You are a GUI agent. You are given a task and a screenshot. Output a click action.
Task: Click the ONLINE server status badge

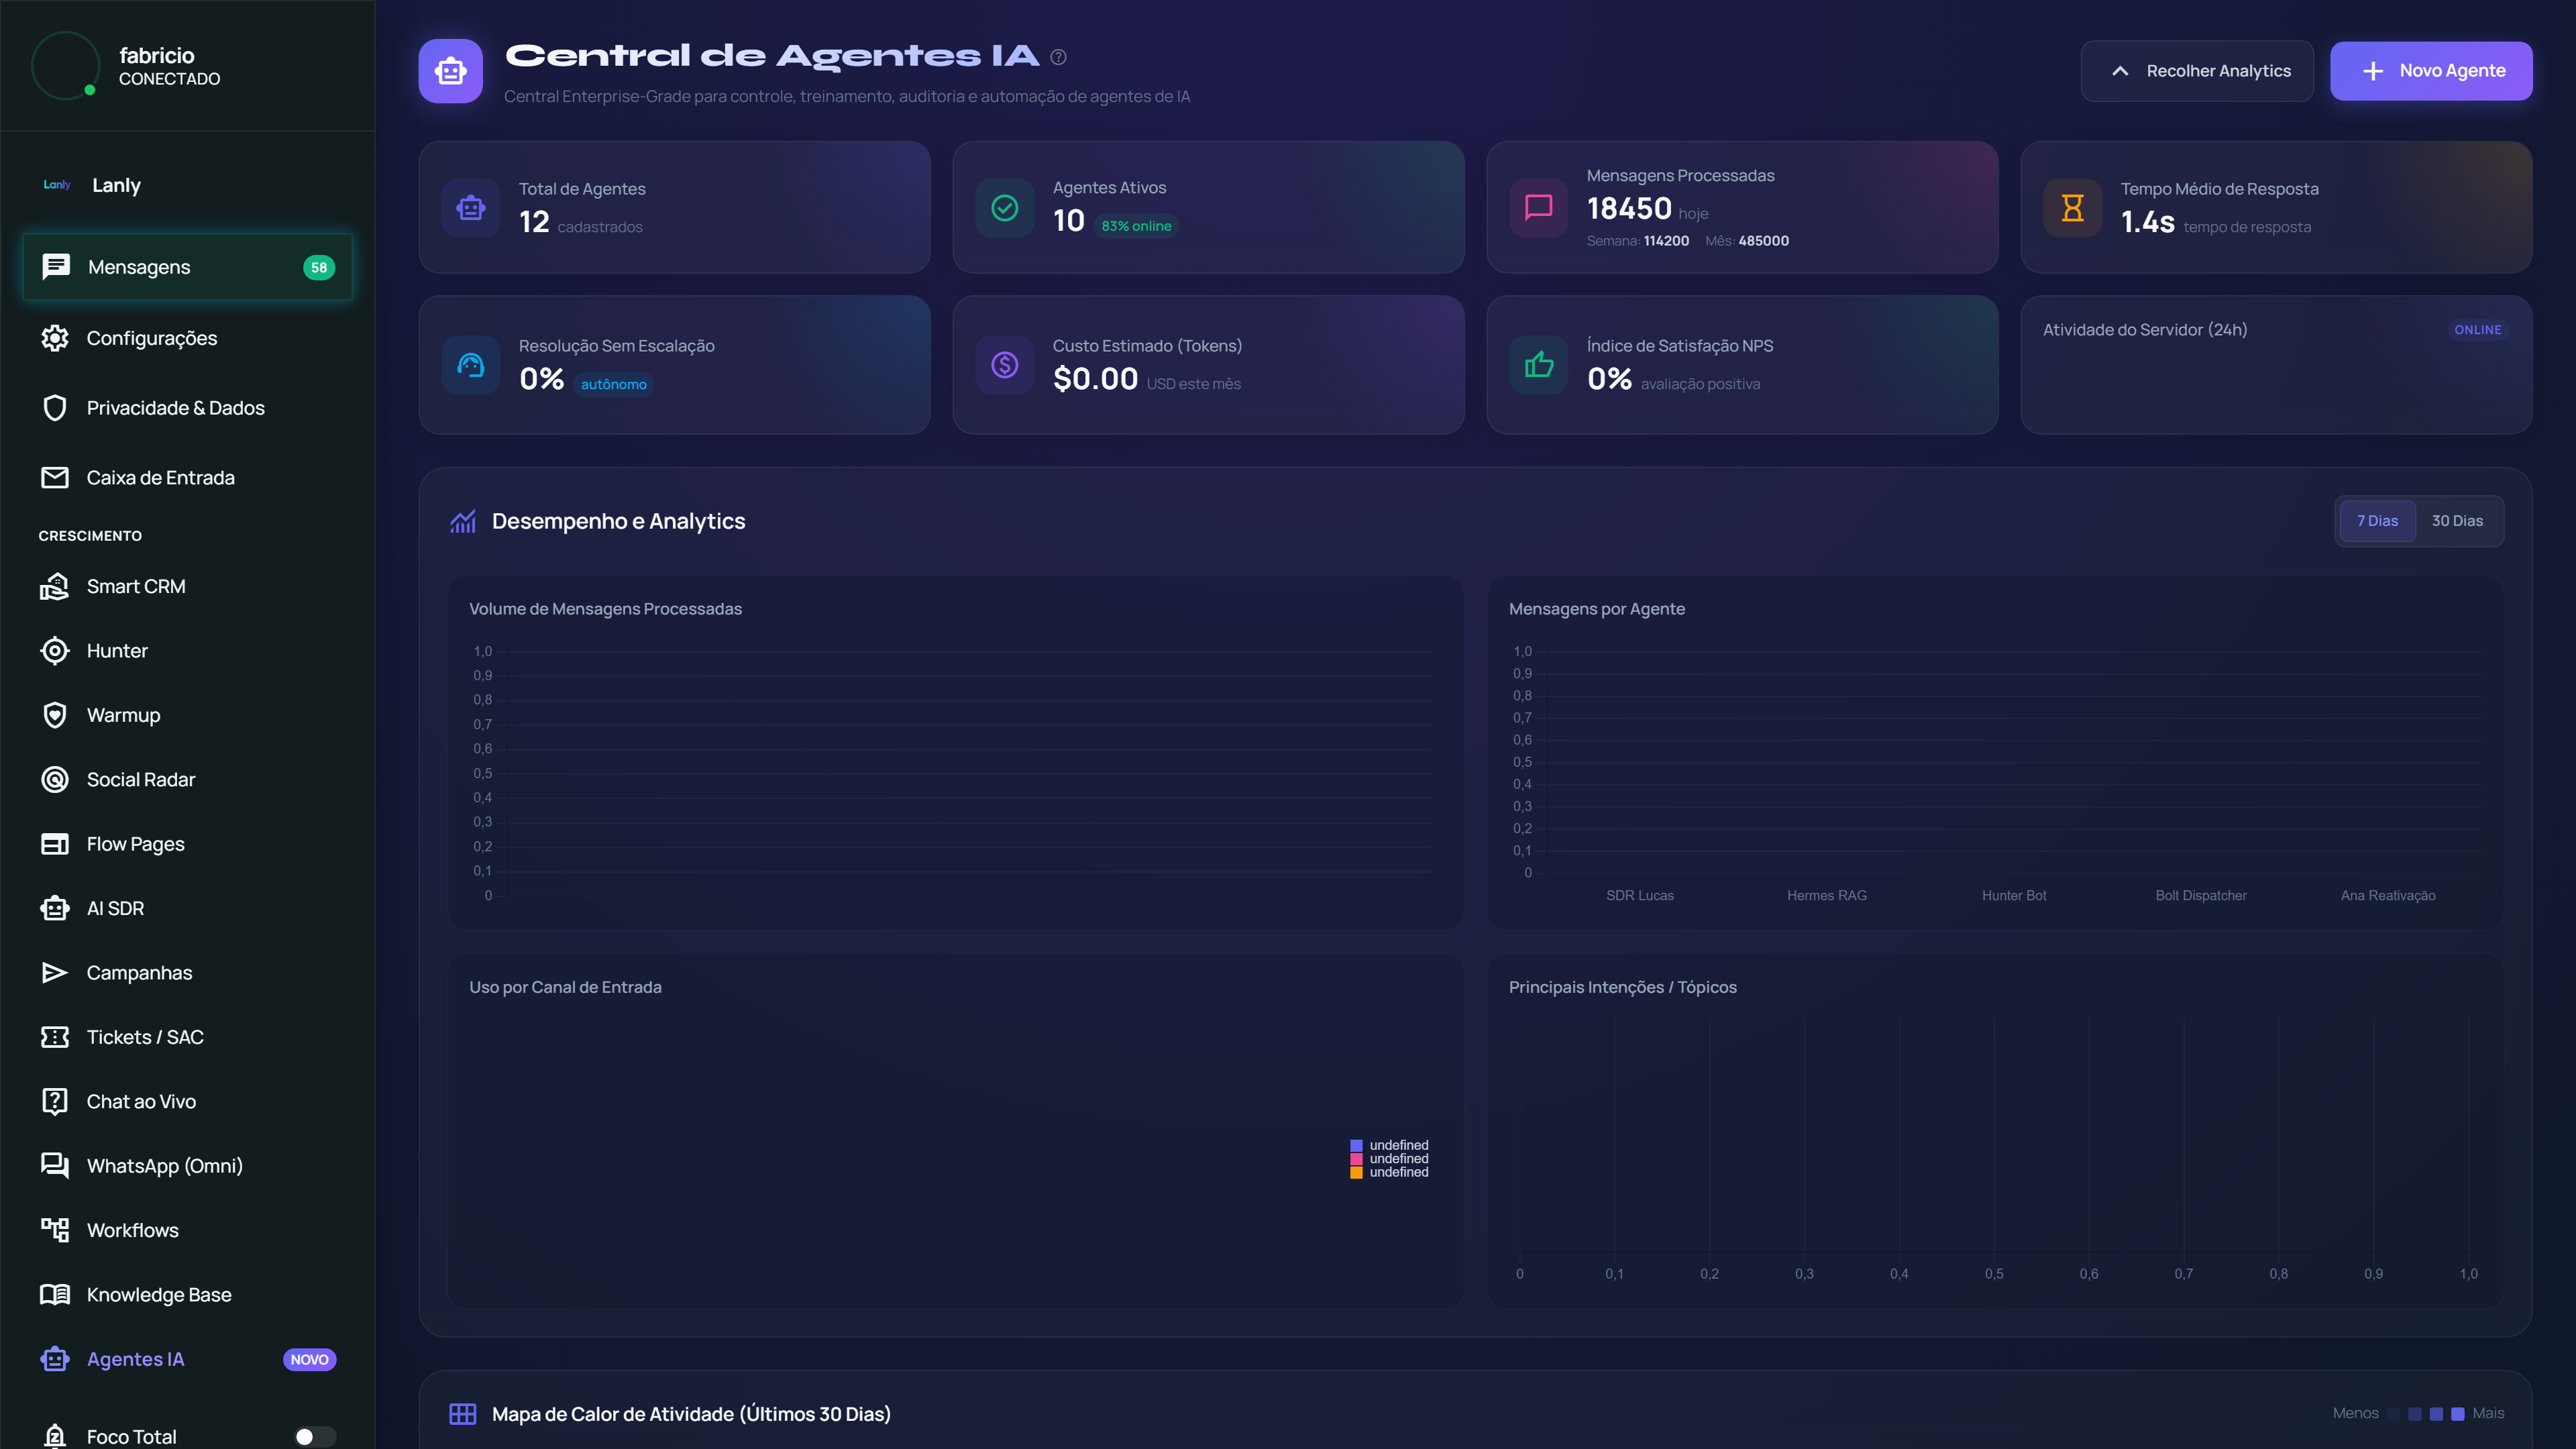pyautogui.click(x=2478, y=330)
